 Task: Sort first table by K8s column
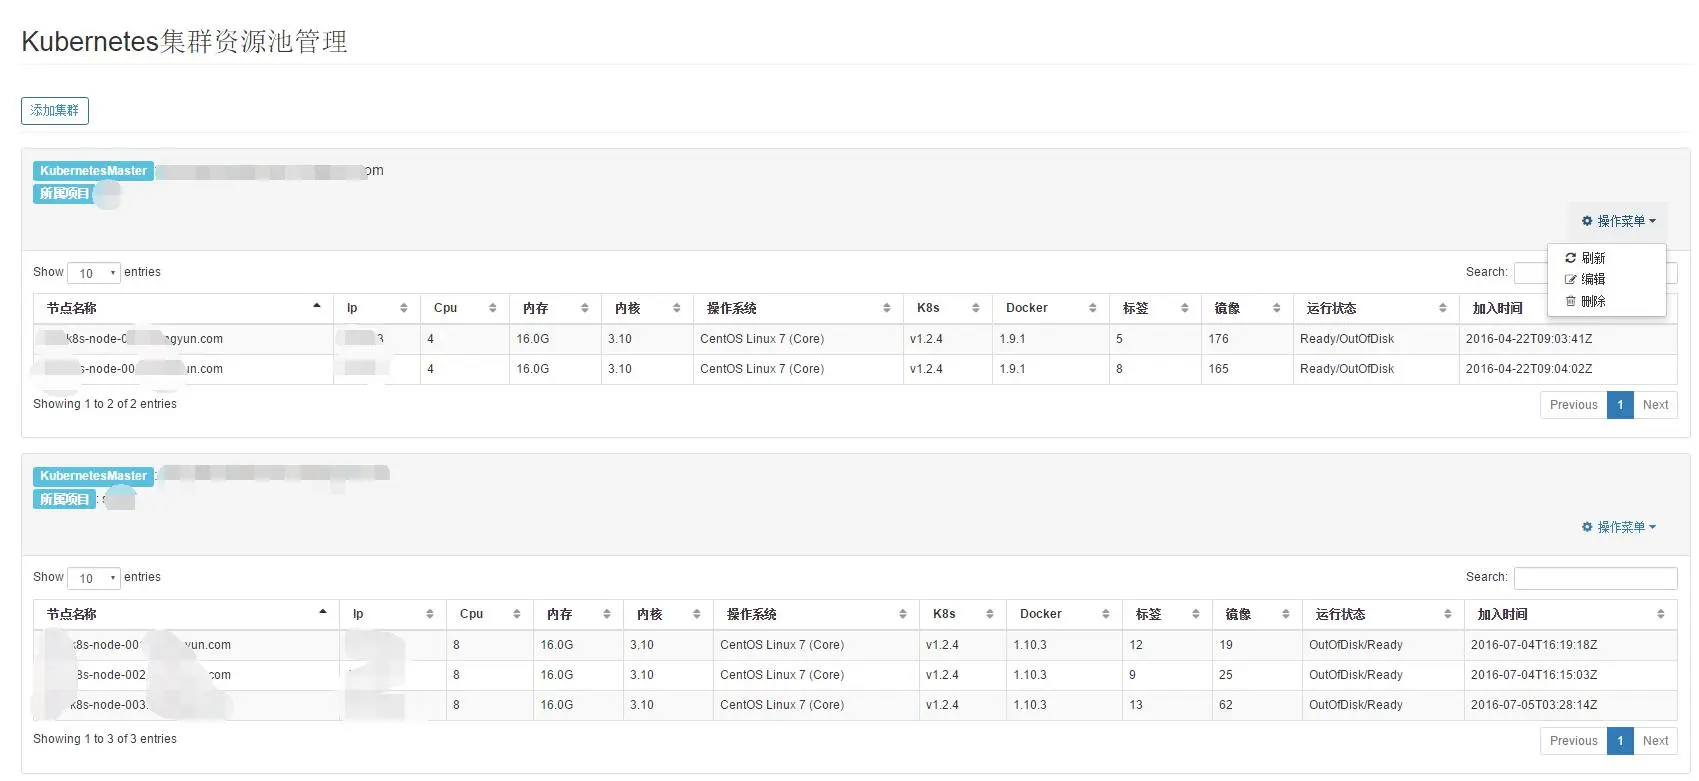click(948, 308)
